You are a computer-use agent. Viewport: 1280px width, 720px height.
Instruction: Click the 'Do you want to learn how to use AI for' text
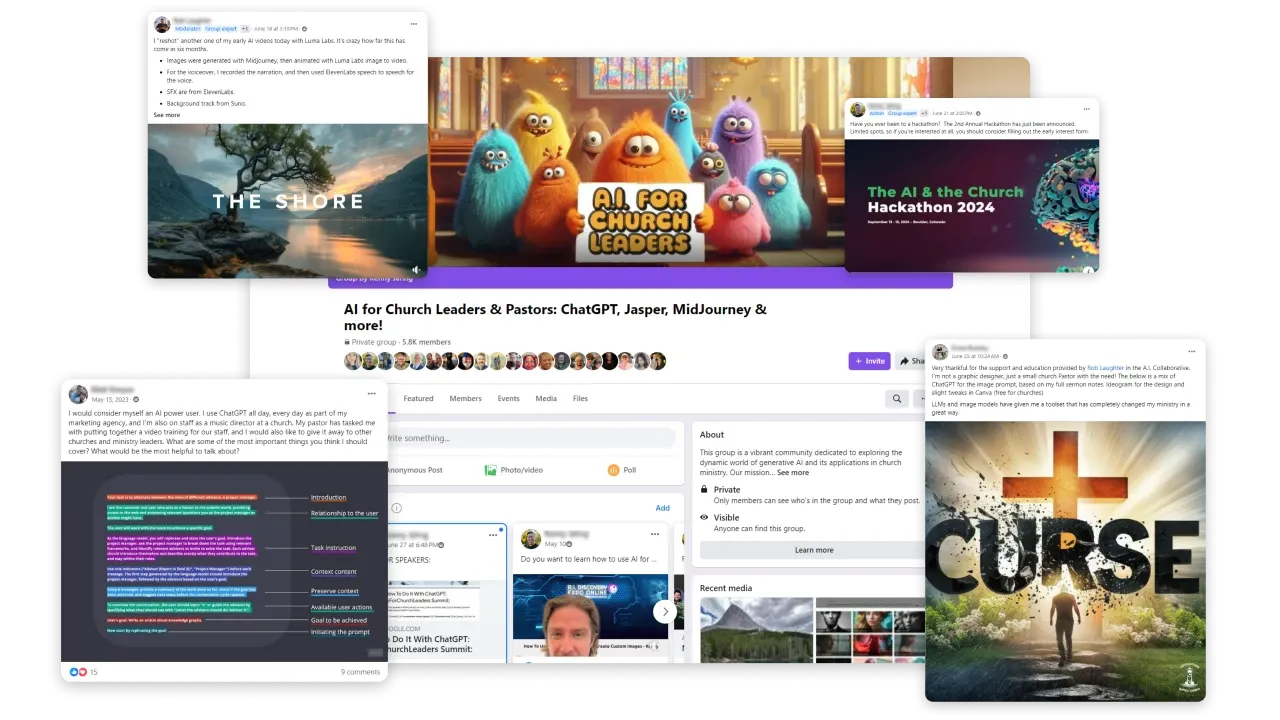coord(588,559)
